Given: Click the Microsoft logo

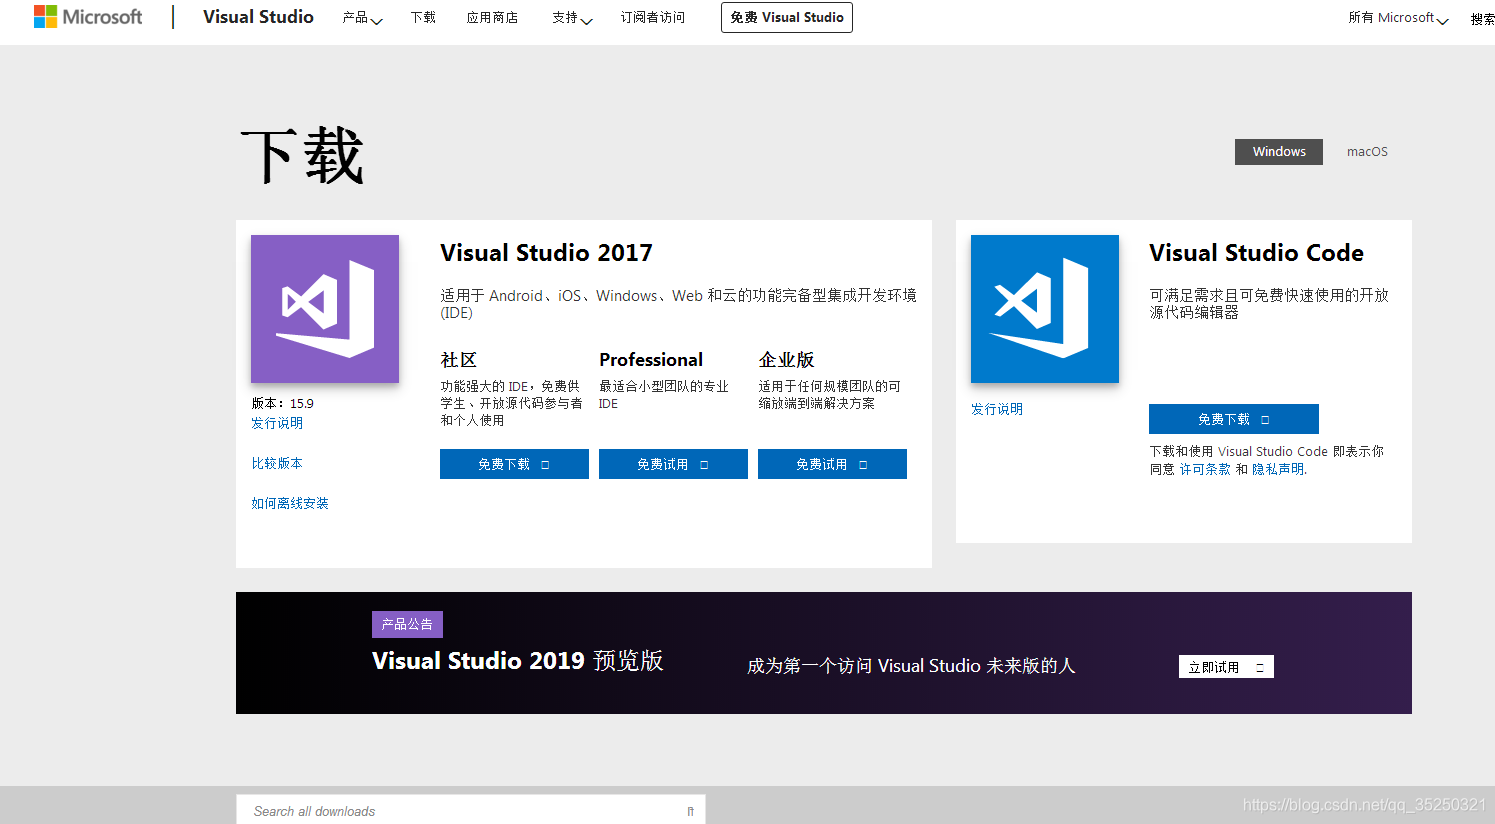Looking at the screenshot, I should point(88,17).
